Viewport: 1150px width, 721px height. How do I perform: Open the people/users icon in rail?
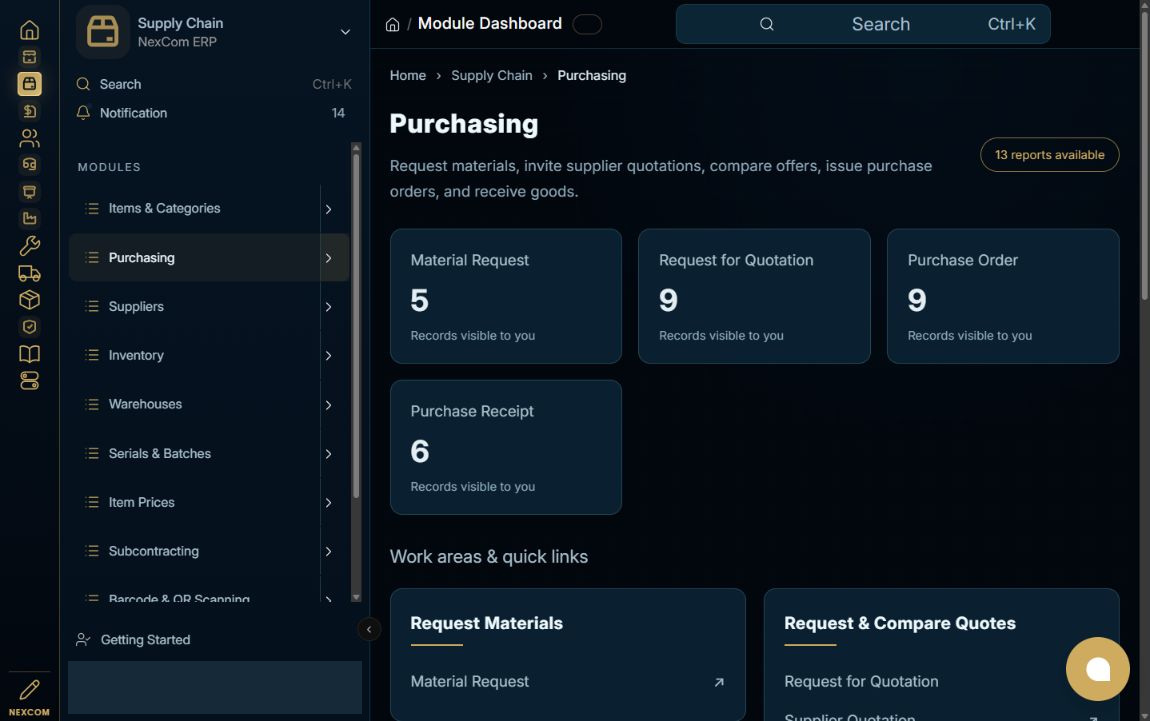click(x=29, y=138)
